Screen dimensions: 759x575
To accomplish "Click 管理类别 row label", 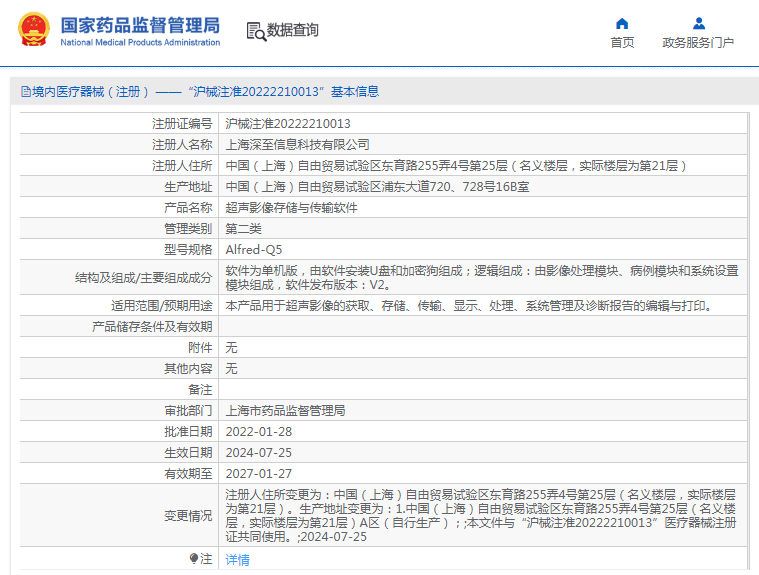I will tap(188, 228).
